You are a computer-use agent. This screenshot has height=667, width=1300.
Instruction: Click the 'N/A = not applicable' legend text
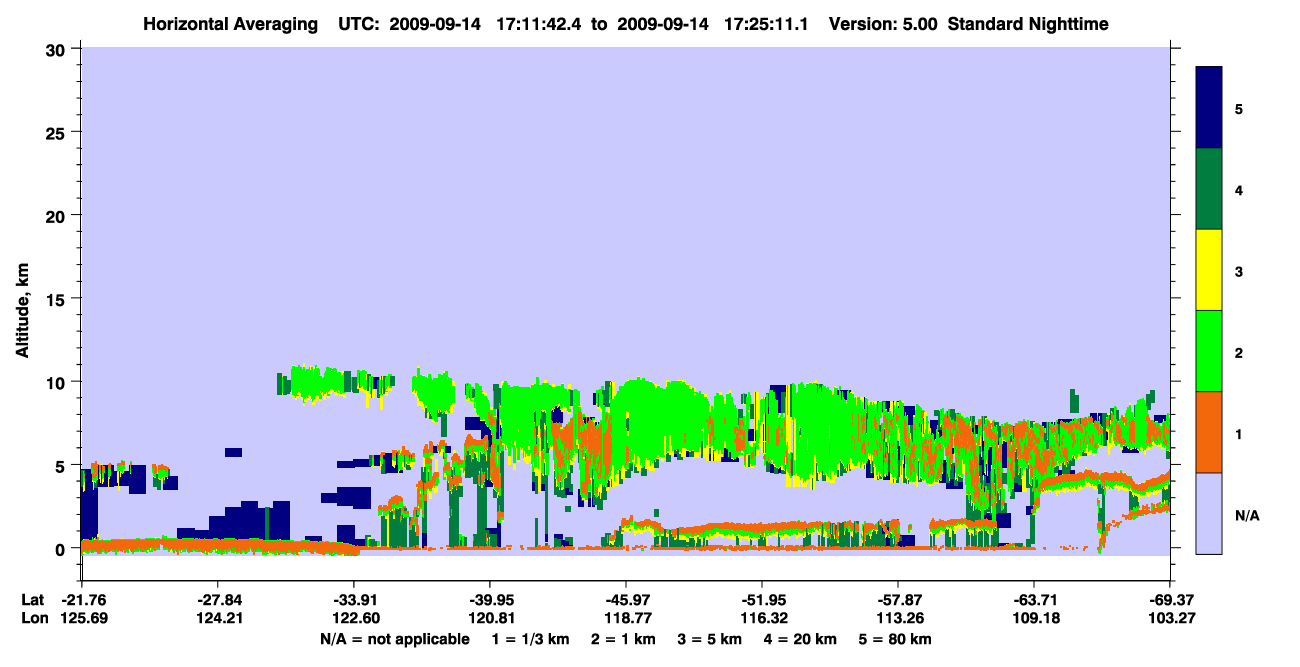pyautogui.click(x=394, y=638)
